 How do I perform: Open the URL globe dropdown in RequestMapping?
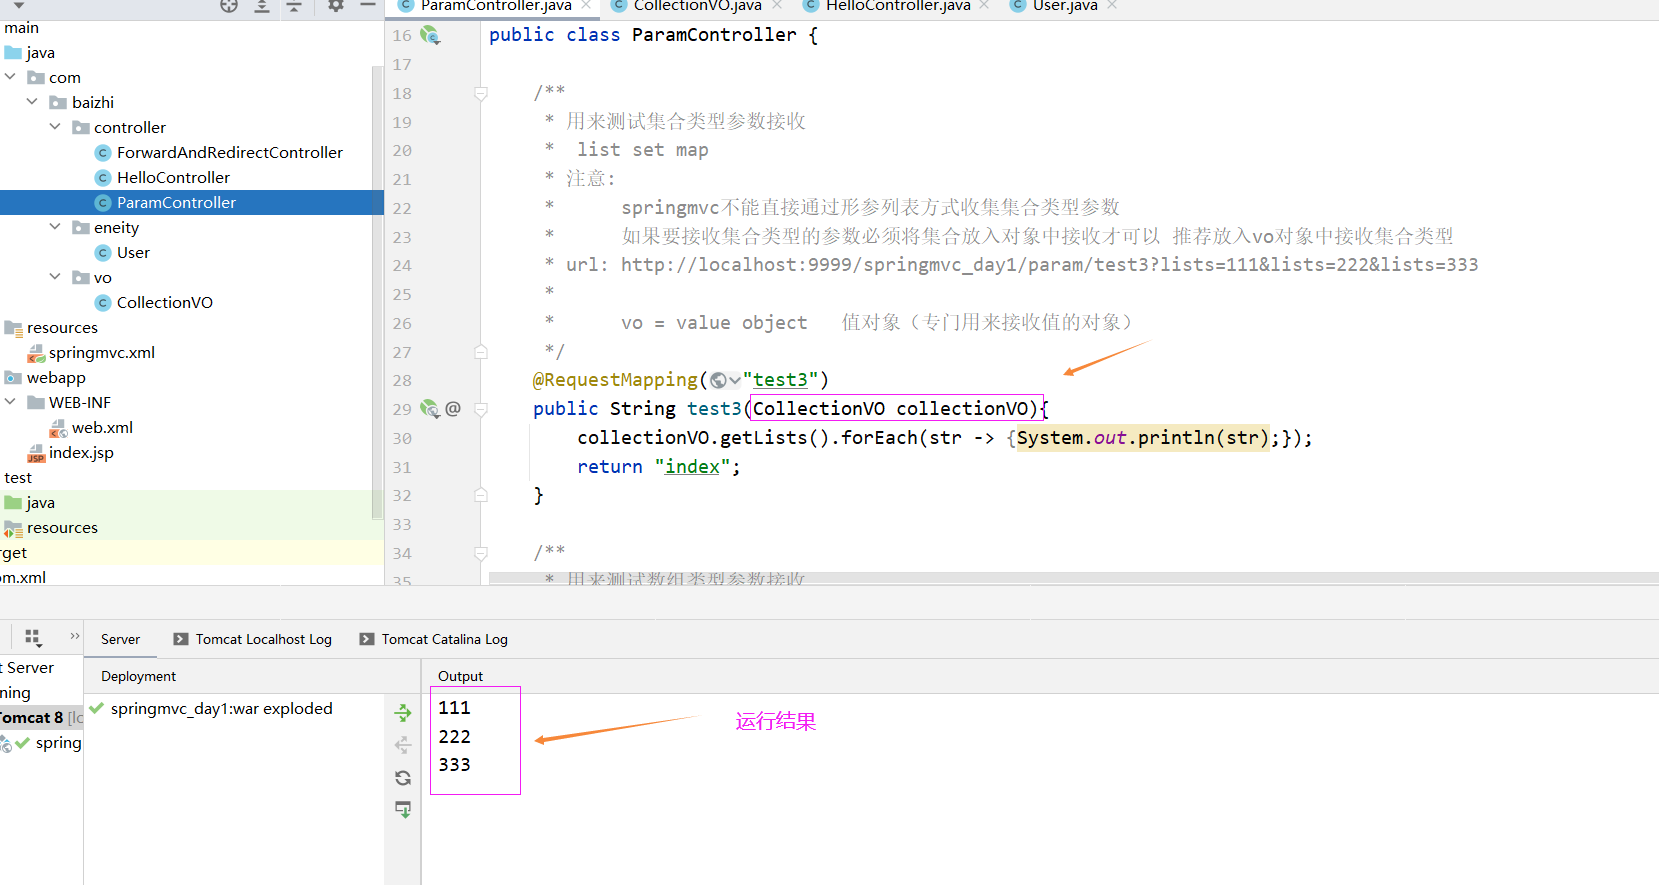tap(726, 380)
